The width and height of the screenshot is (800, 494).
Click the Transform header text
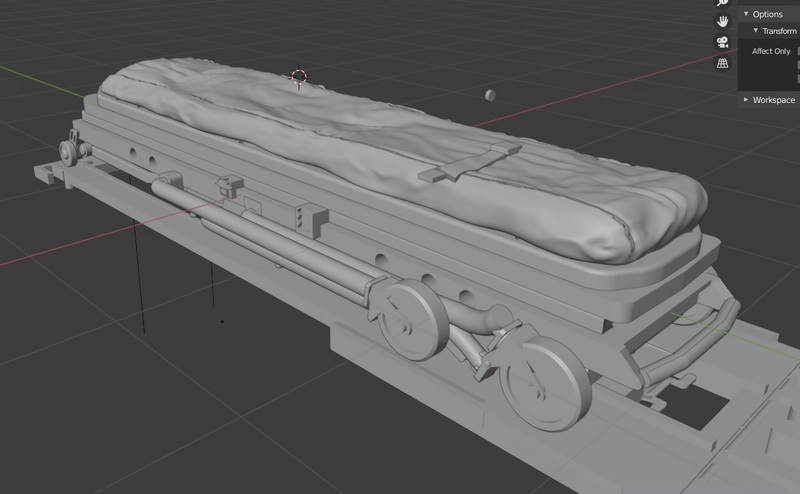779,31
